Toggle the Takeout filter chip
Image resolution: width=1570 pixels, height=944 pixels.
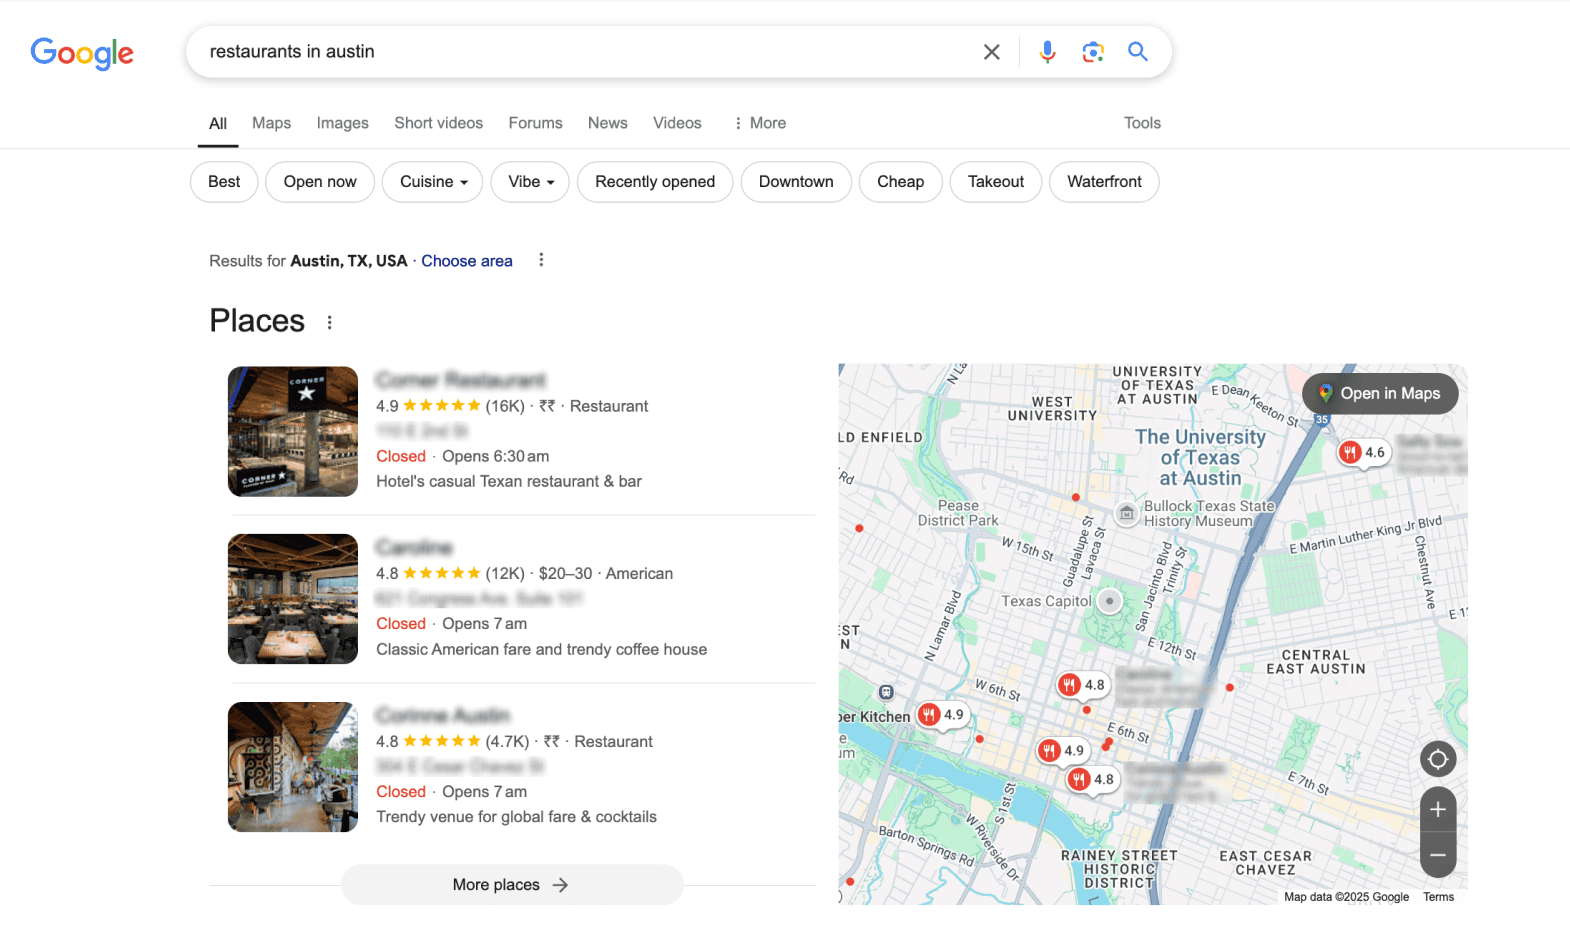click(x=996, y=182)
